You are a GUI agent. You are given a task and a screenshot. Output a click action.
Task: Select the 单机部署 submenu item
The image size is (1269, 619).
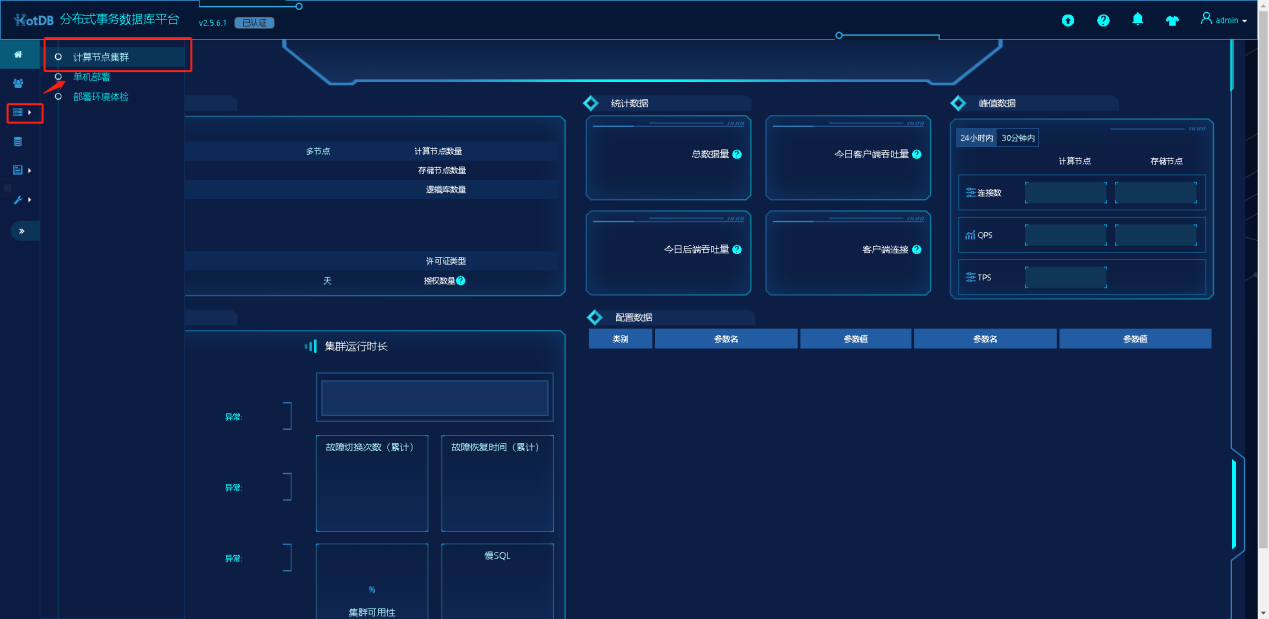click(x=92, y=77)
